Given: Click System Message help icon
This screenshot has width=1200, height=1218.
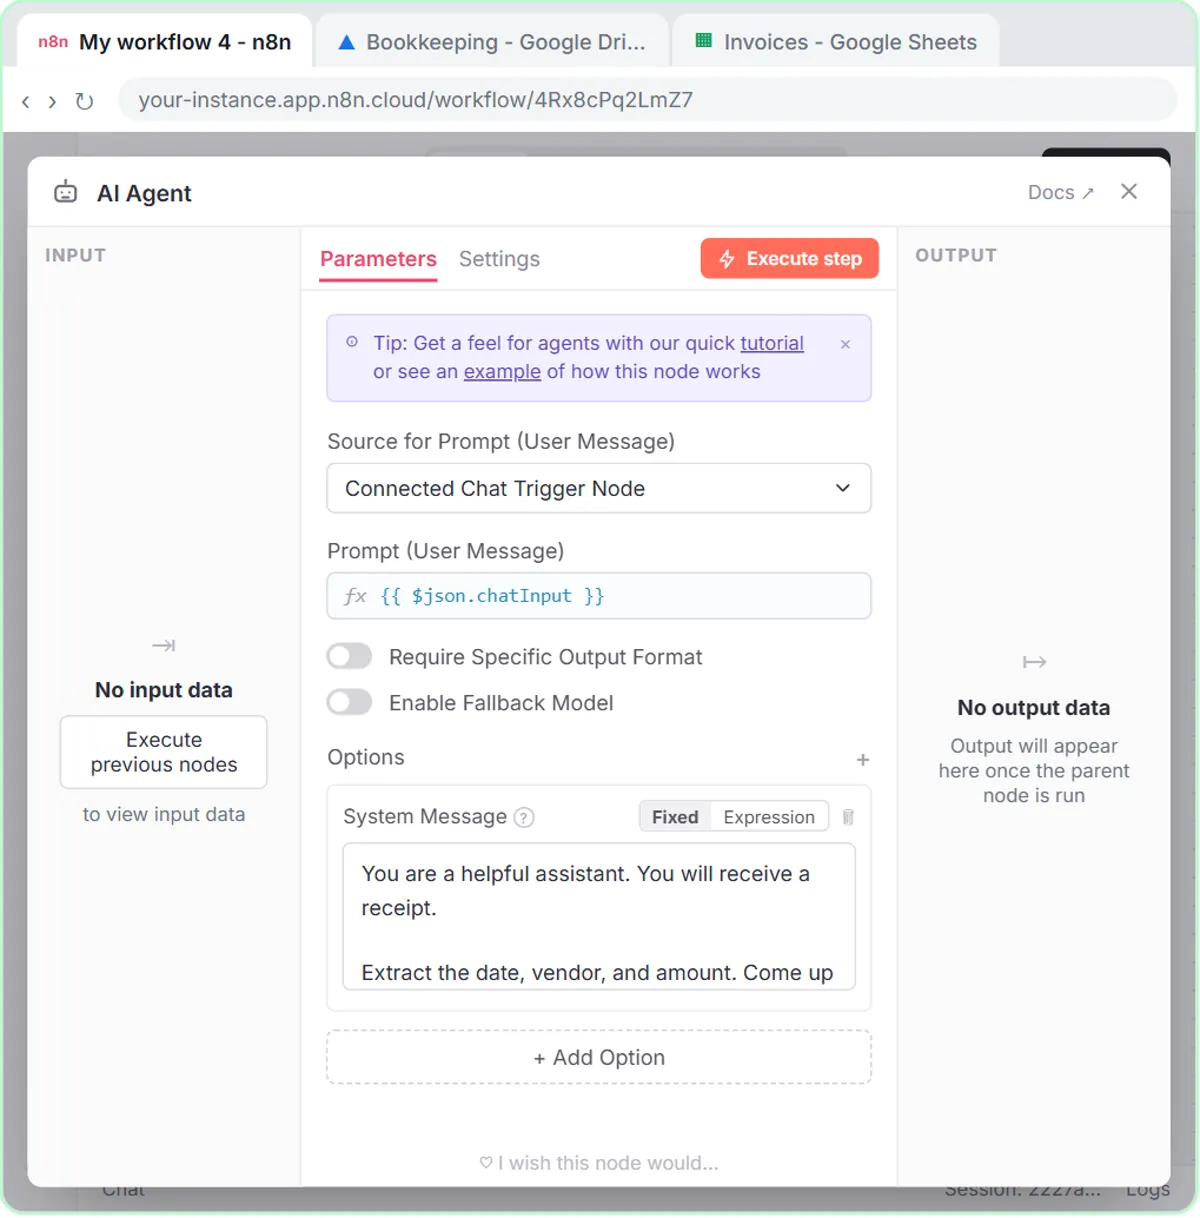Looking at the screenshot, I should coord(524,817).
